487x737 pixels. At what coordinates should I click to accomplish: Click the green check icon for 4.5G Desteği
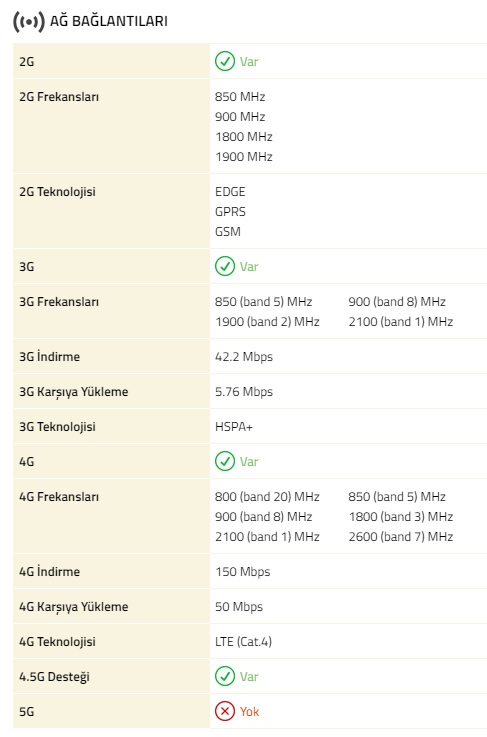click(225, 676)
